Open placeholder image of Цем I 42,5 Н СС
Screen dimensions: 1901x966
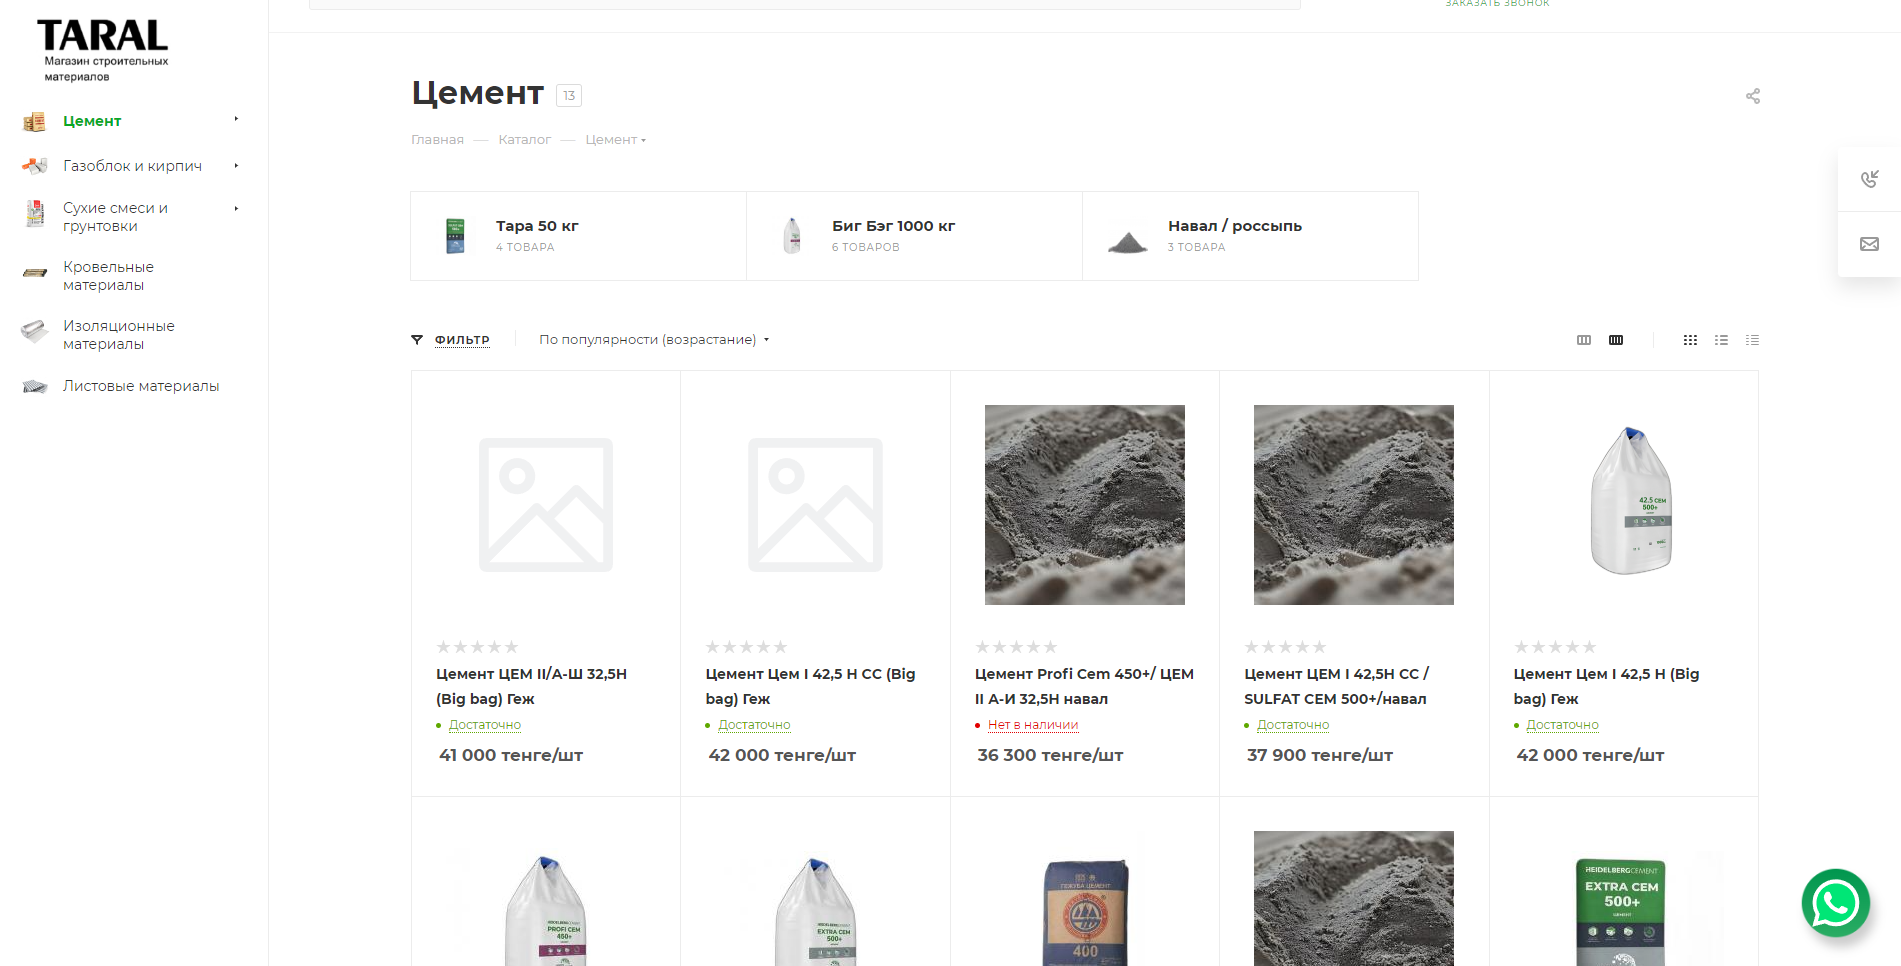[815, 505]
